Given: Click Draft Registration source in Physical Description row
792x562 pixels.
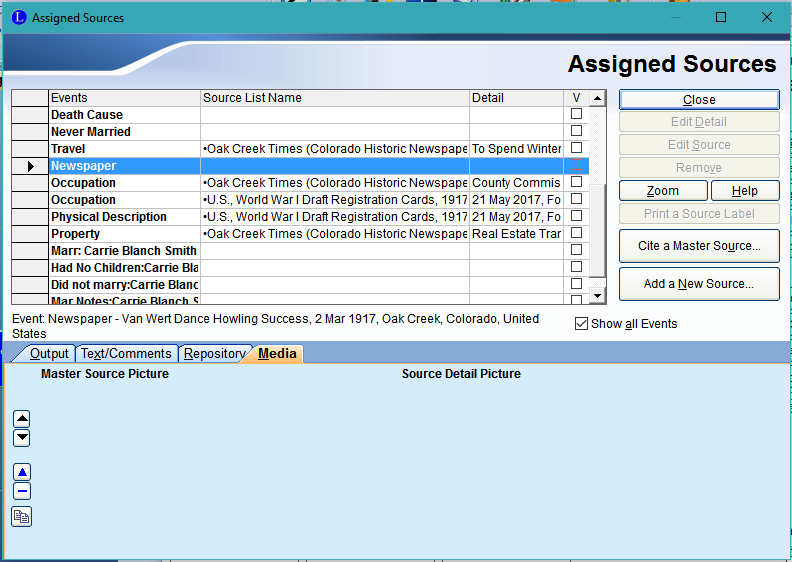Looking at the screenshot, I should pos(335,217).
